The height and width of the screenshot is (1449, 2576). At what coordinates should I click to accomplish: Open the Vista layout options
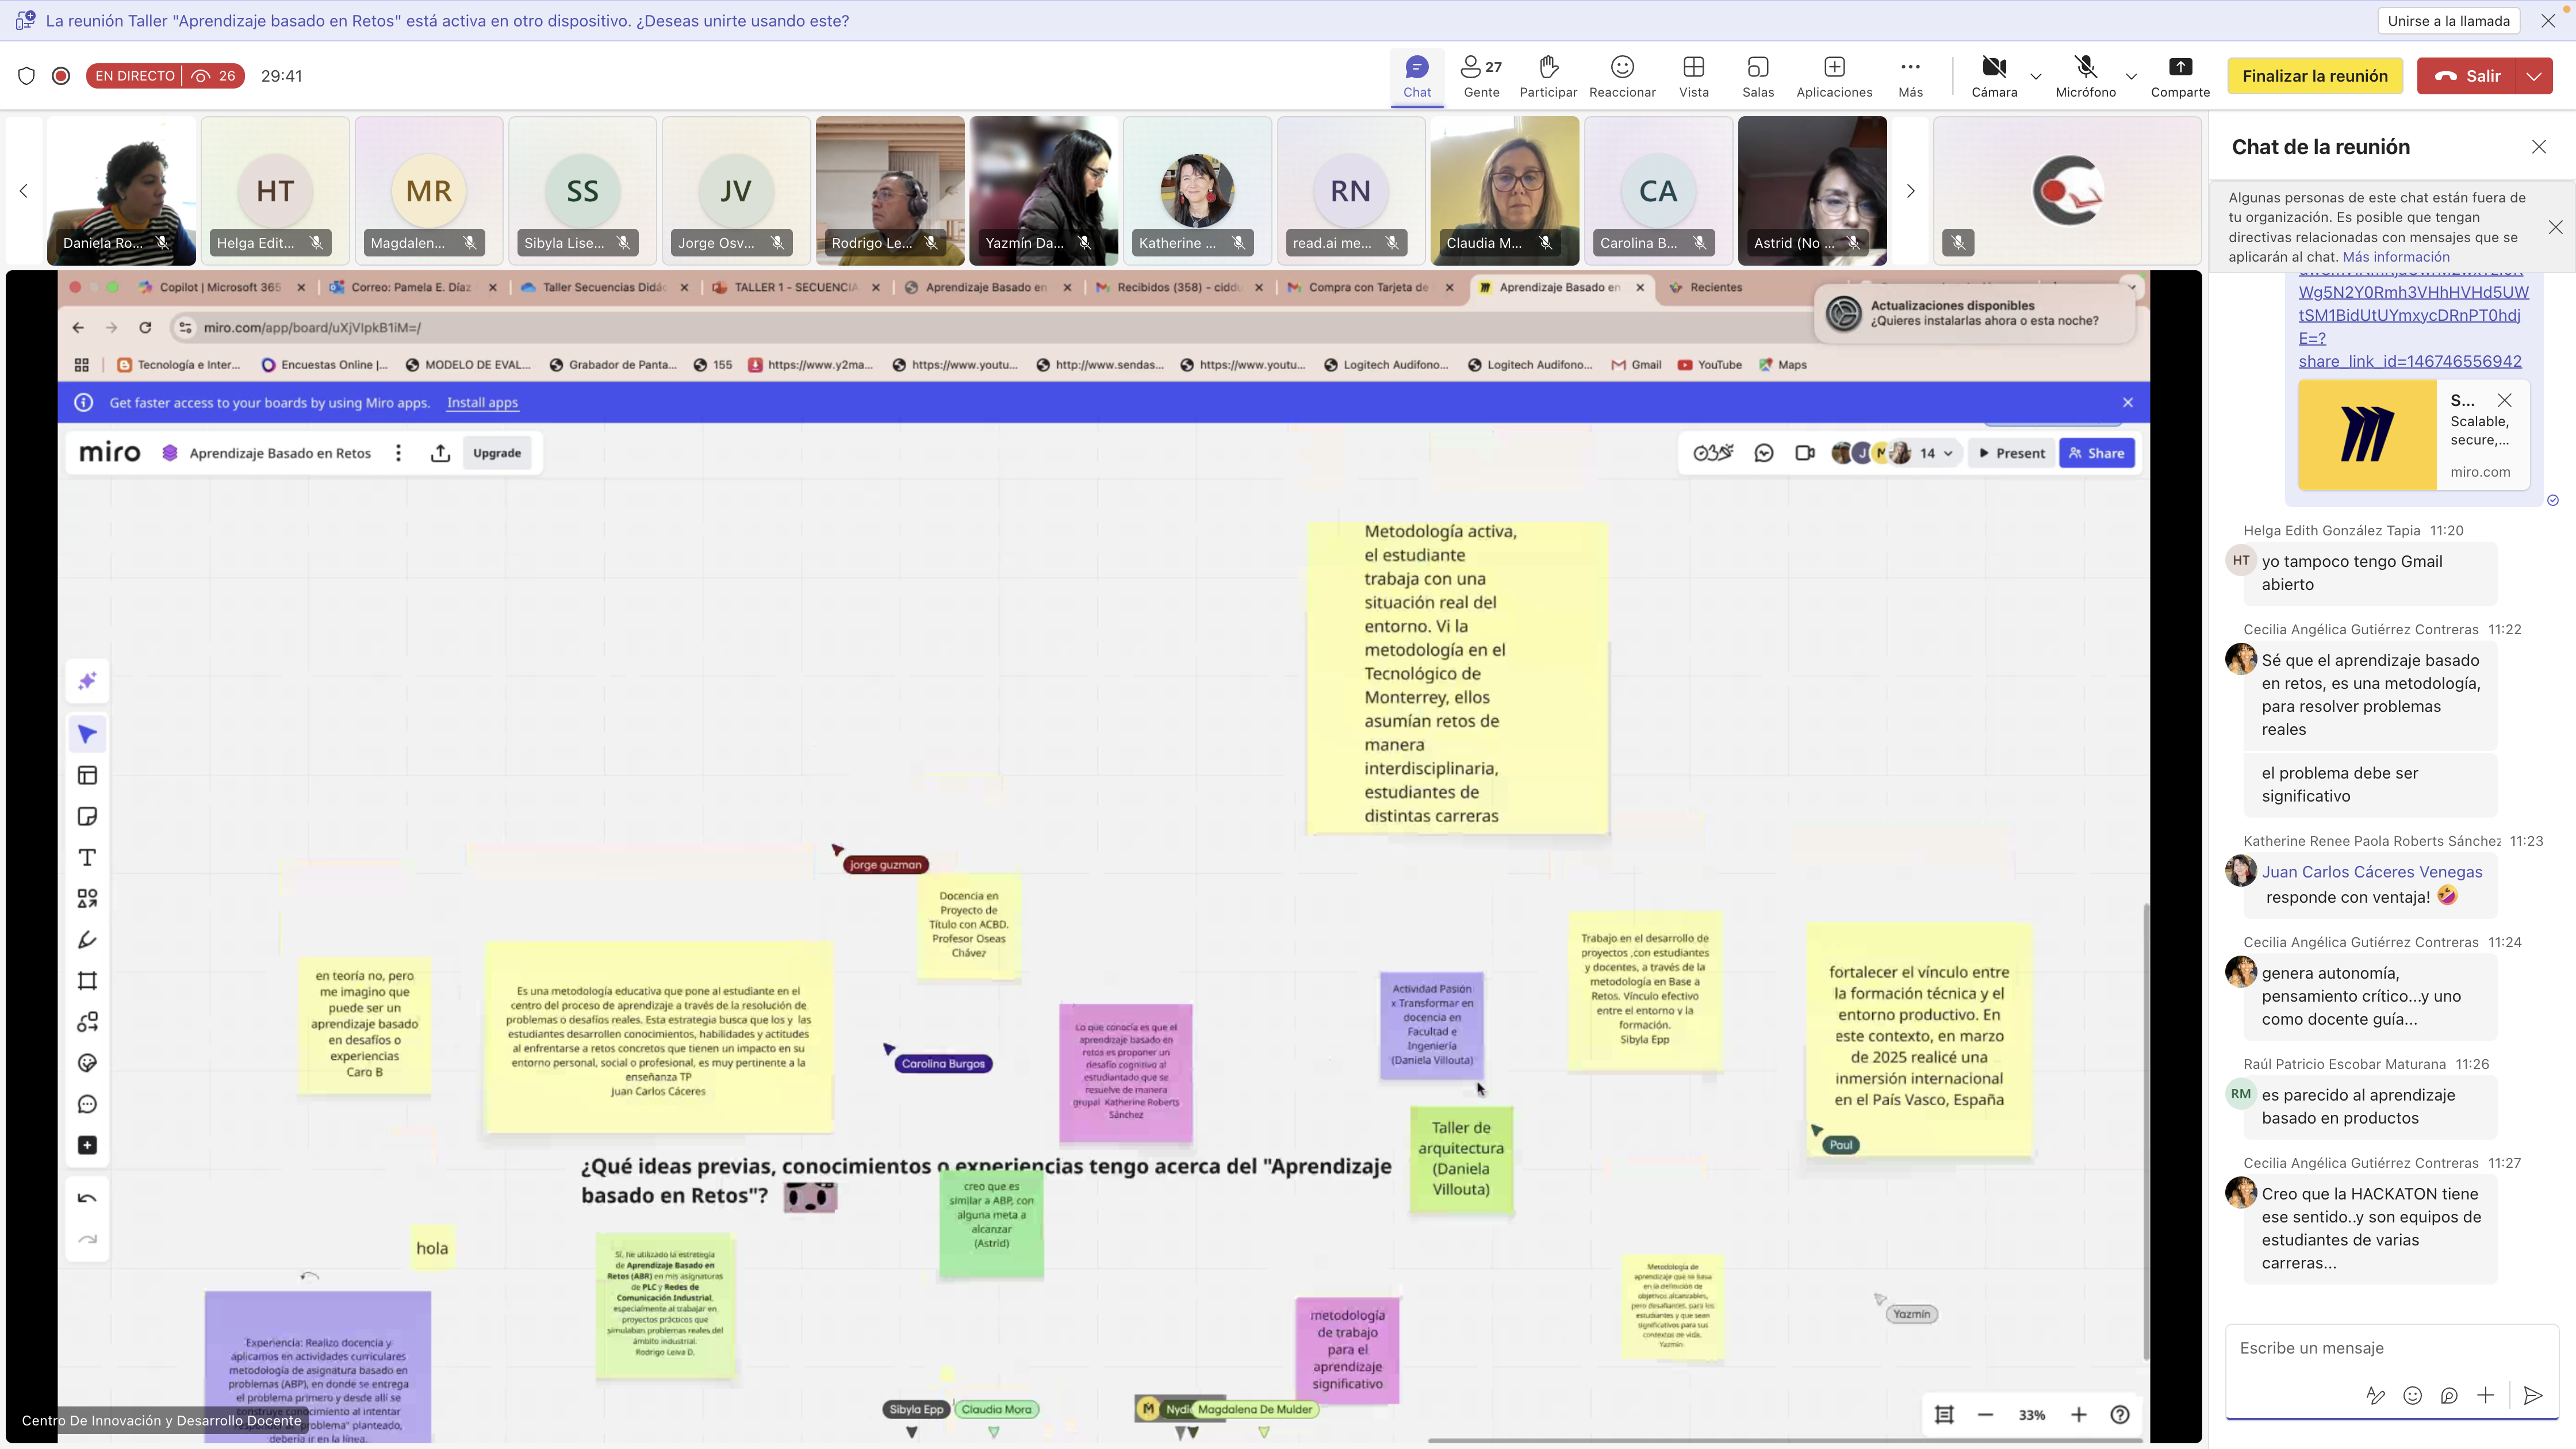[1693, 76]
